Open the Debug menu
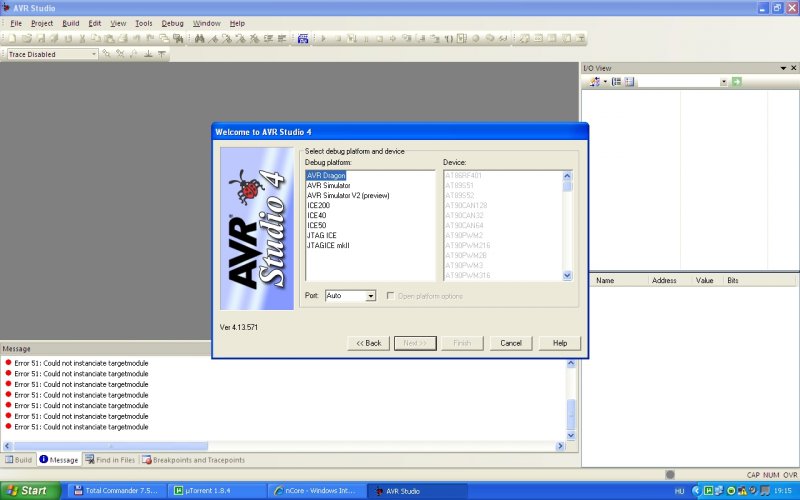The width and height of the screenshot is (800, 500). point(172,23)
